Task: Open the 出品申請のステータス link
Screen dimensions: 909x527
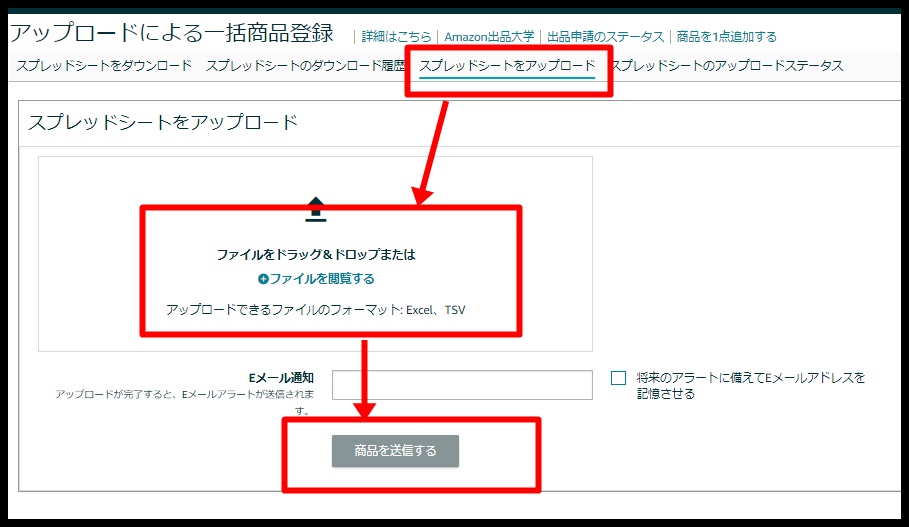Action: click(605, 37)
